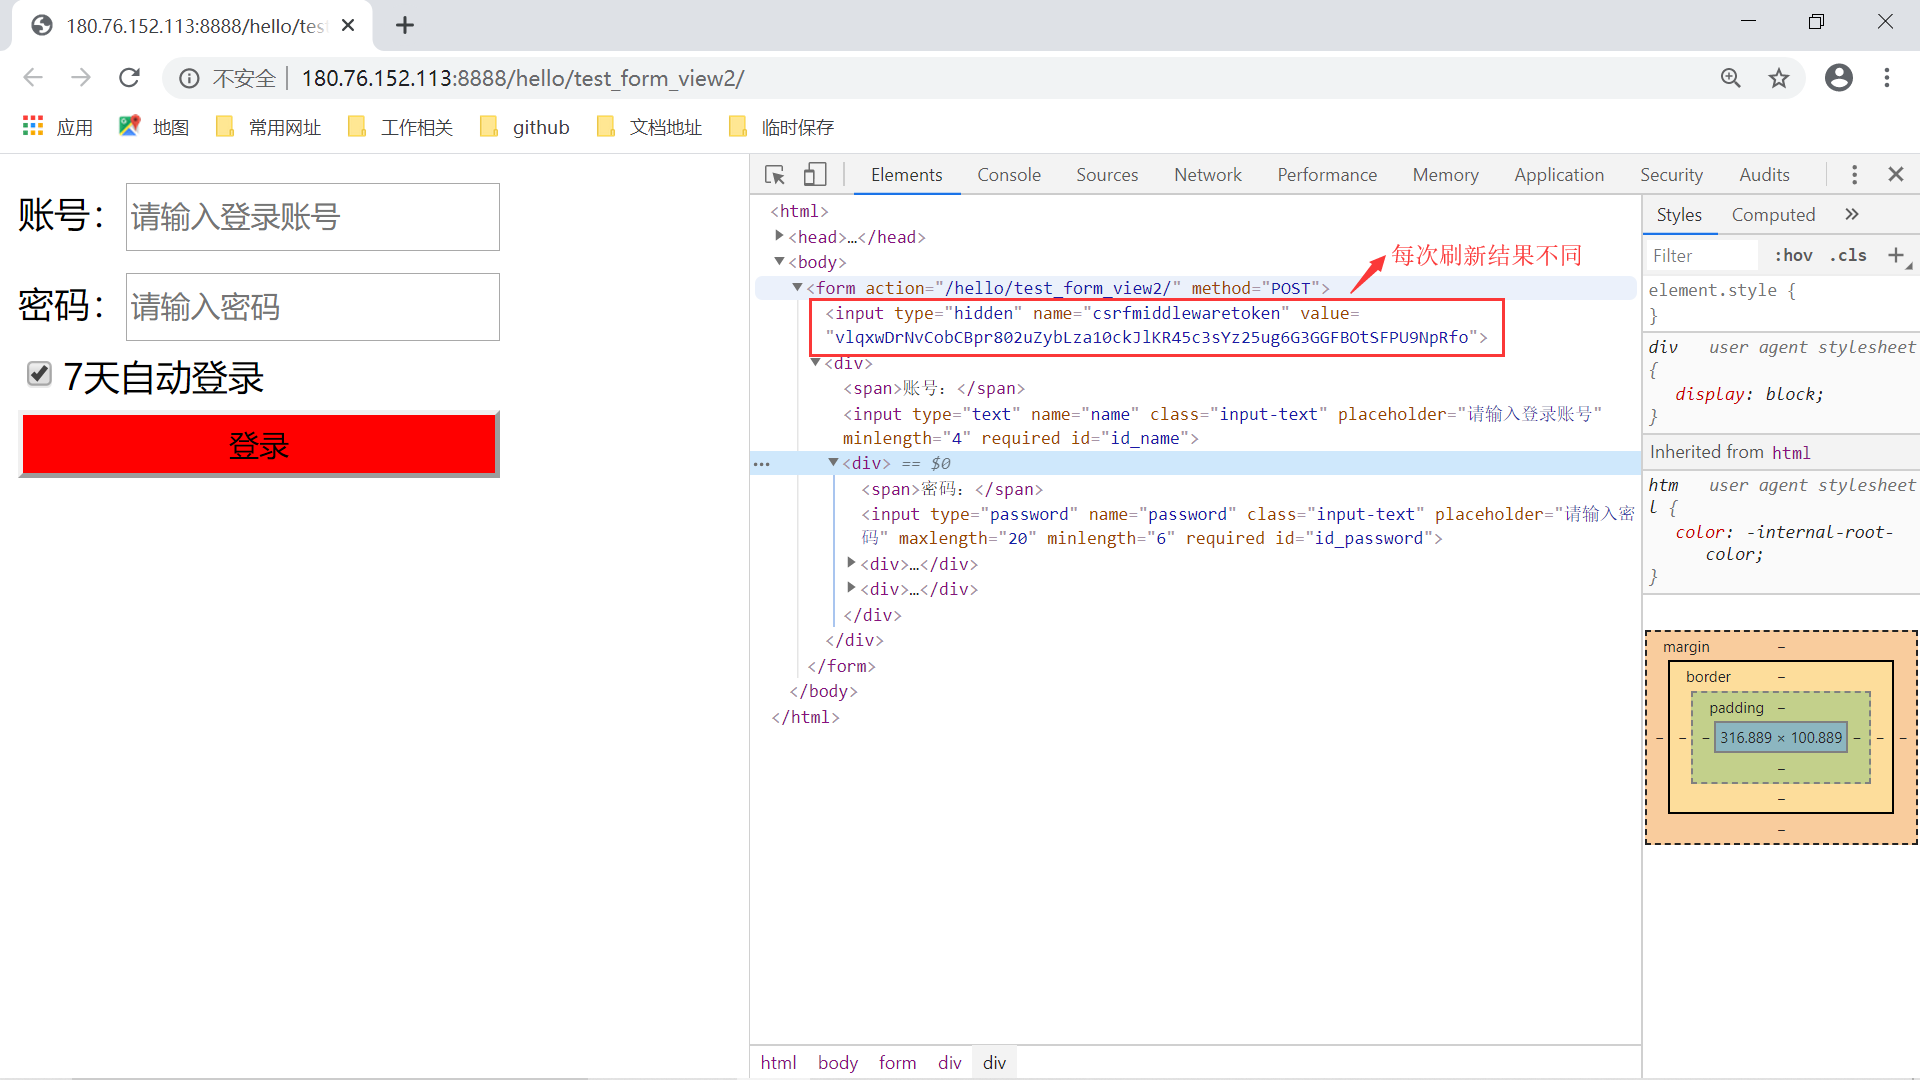1920x1080 pixels.
Task: Select the Computed pane tab
Action: click(x=1773, y=215)
